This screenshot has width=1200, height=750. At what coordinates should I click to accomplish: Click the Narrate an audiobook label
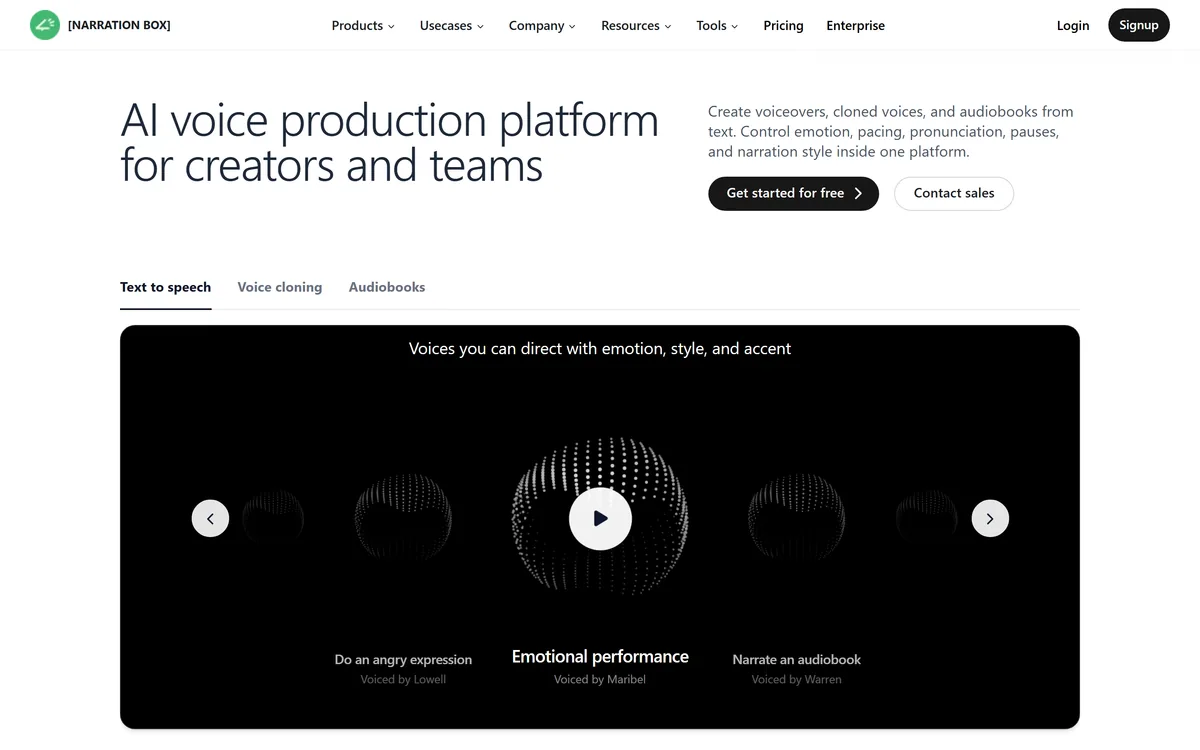(x=796, y=660)
